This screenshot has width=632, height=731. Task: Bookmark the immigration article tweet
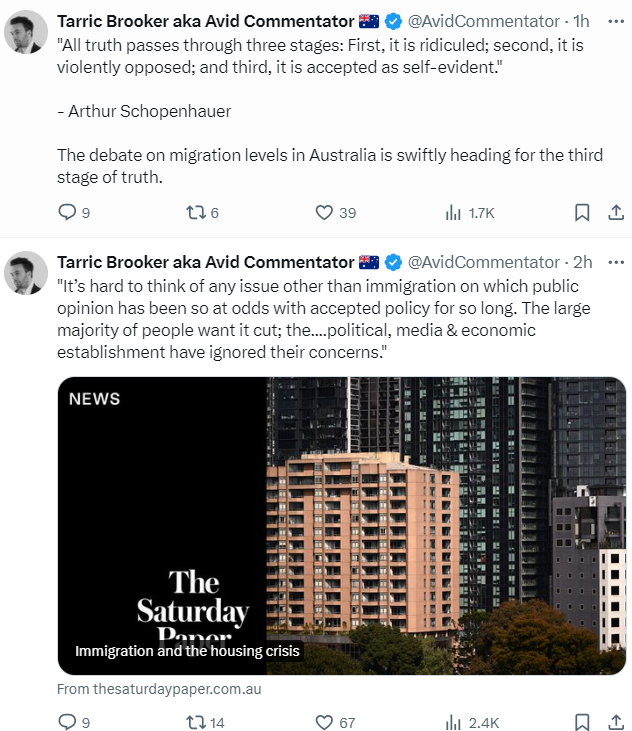coord(582,721)
